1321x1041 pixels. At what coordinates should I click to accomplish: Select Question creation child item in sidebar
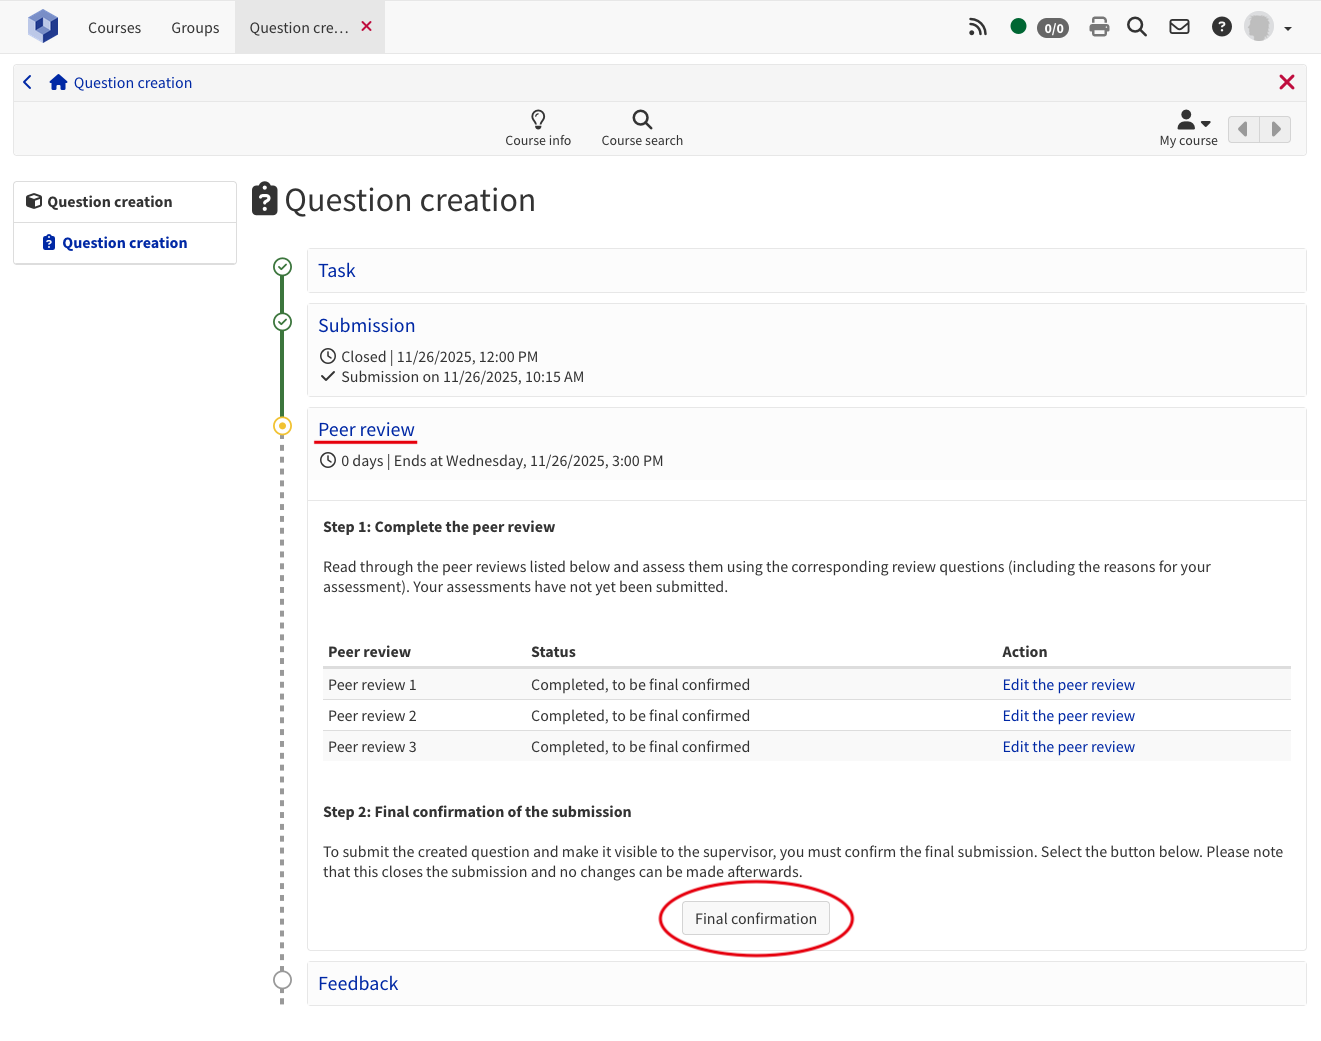tap(124, 243)
